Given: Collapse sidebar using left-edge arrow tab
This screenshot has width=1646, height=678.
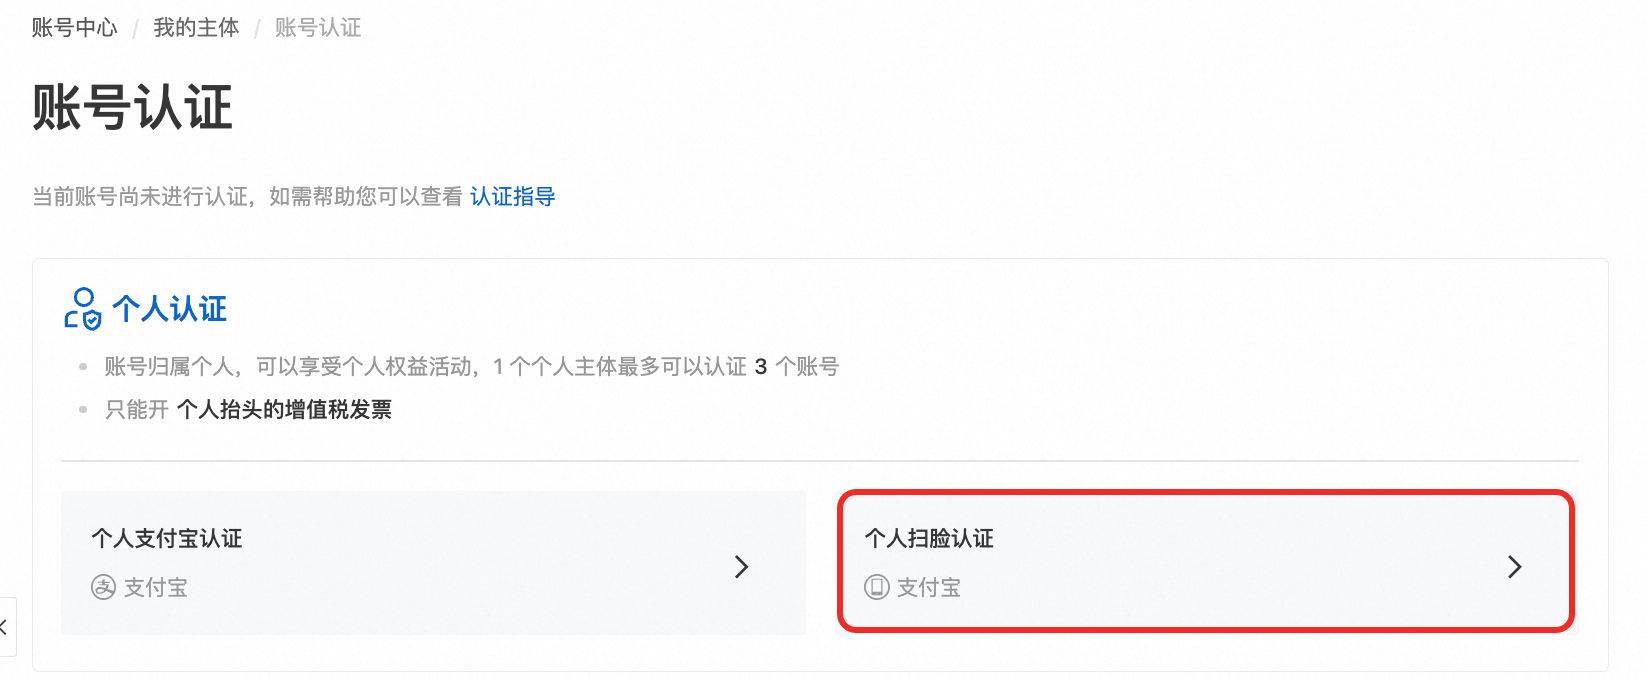Looking at the screenshot, I should [x=6, y=627].
